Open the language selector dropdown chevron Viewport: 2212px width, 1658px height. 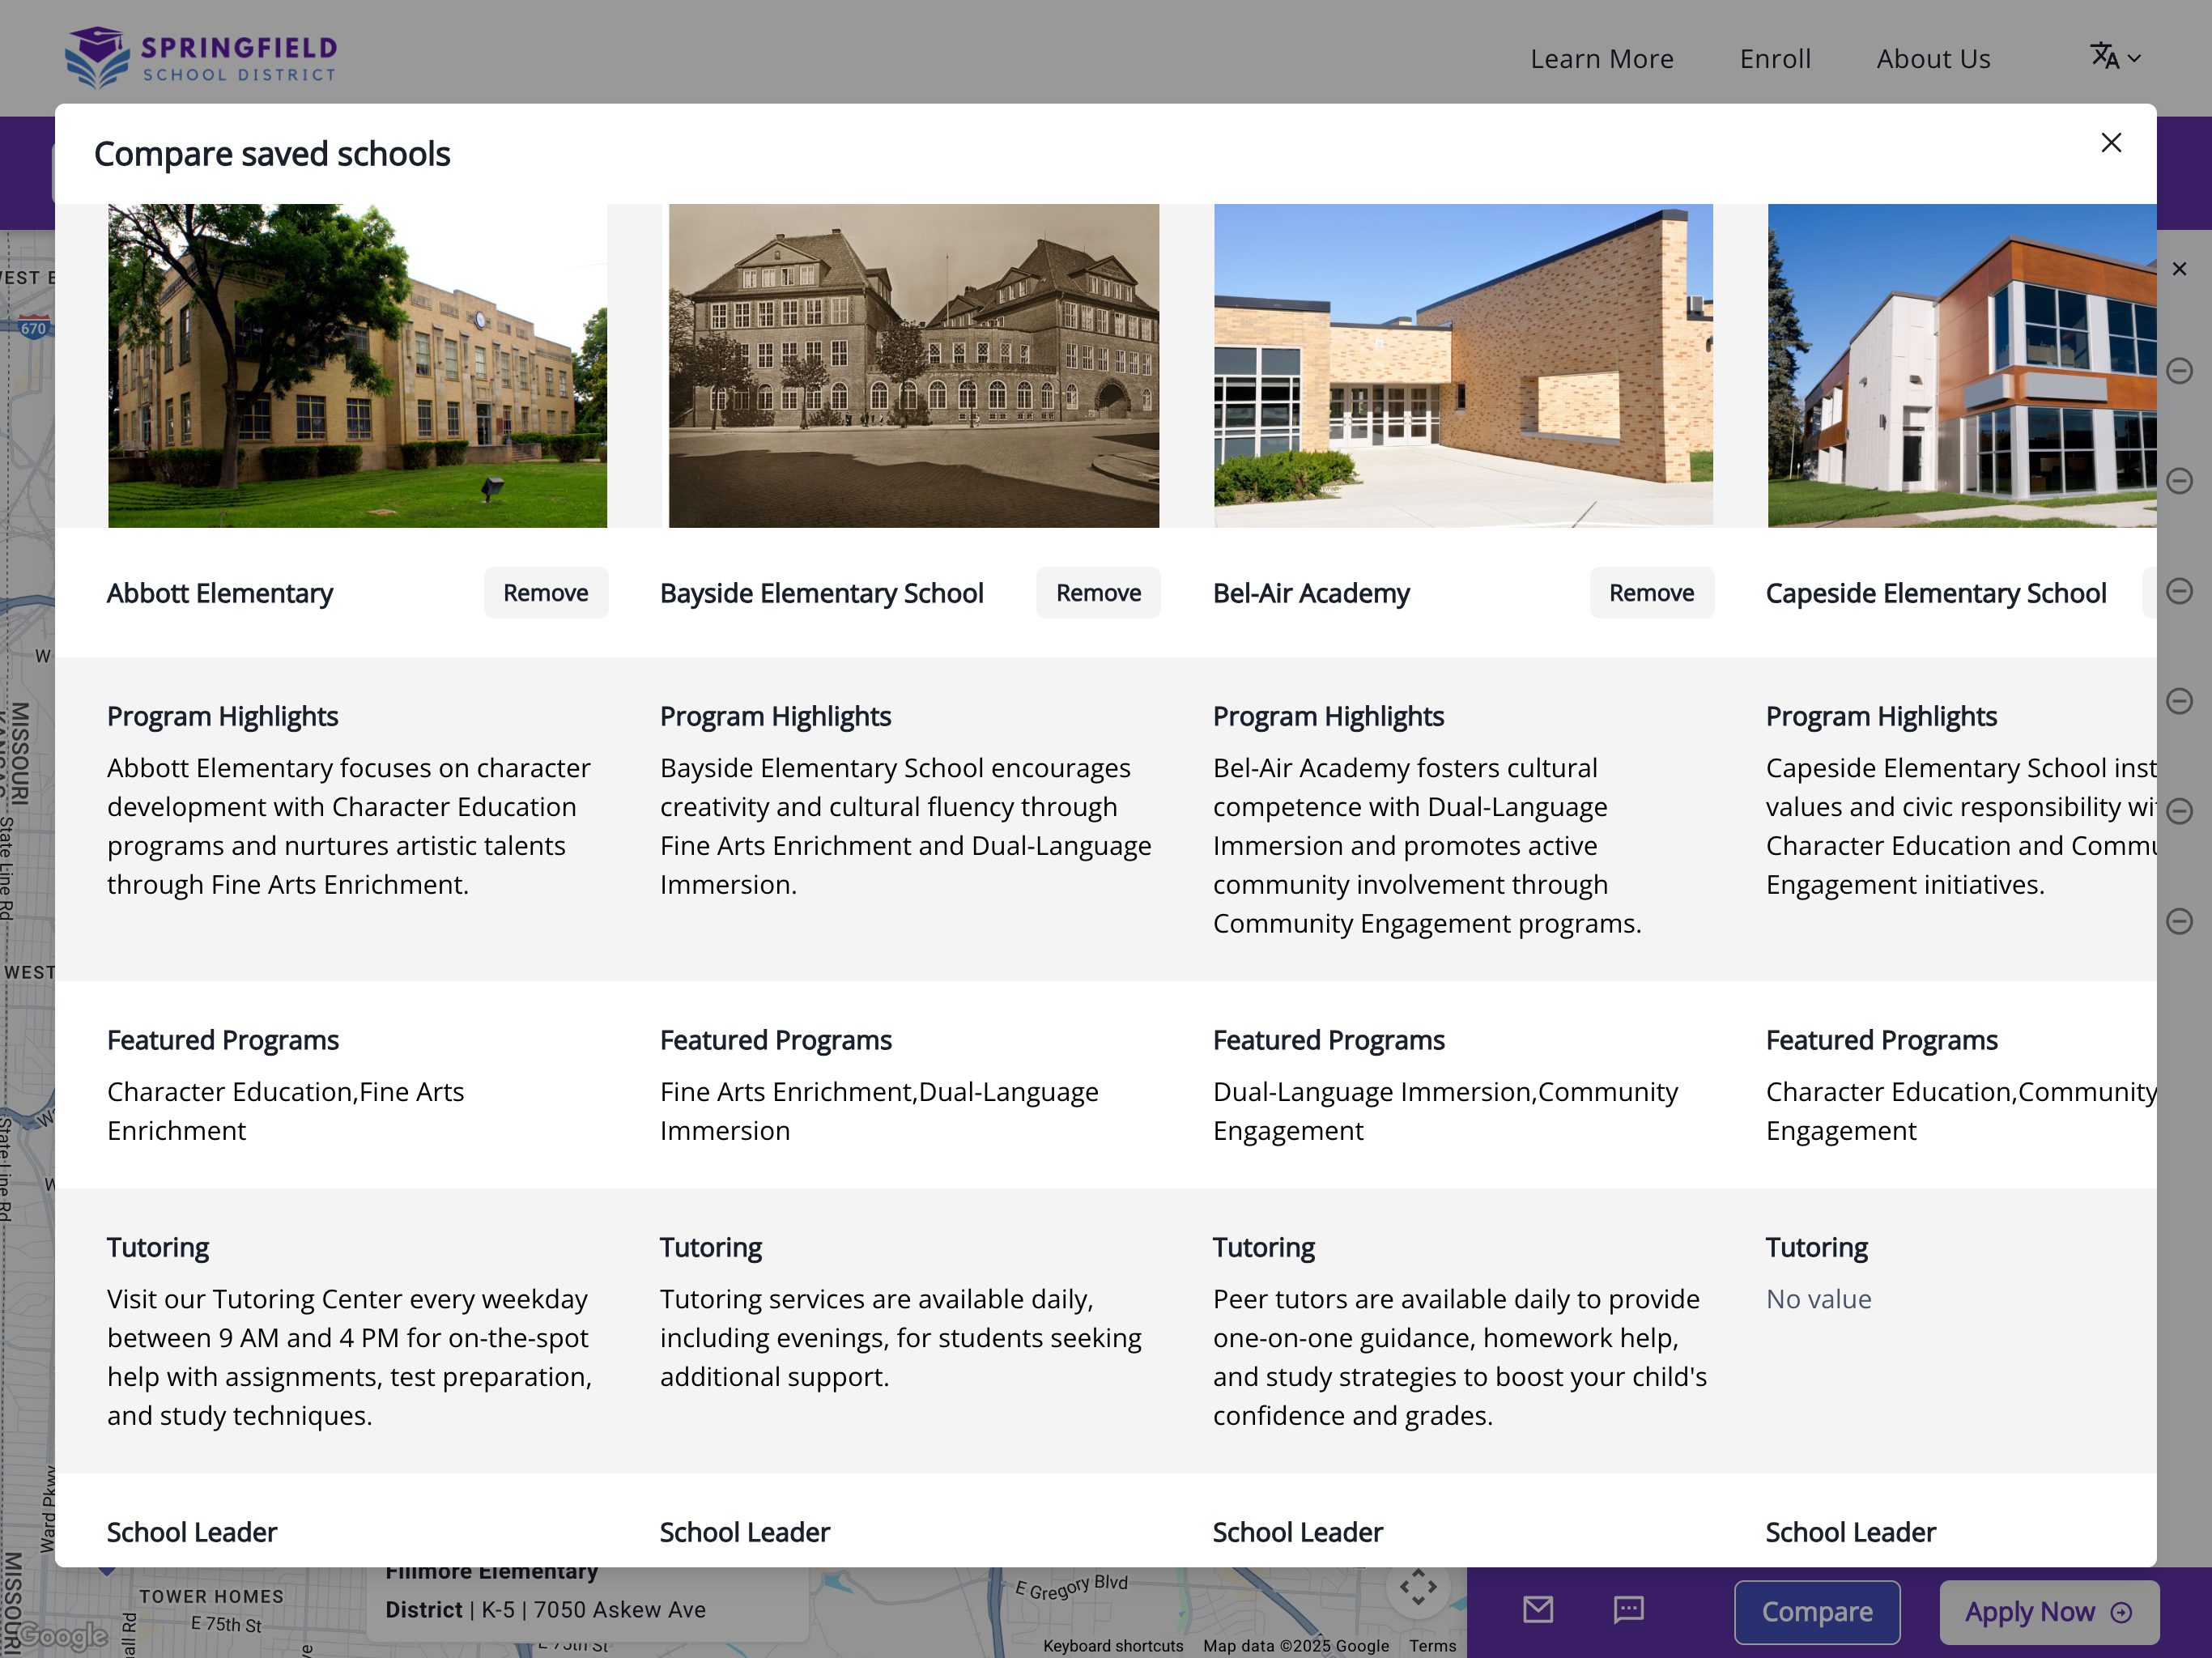click(x=2136, y=58)
